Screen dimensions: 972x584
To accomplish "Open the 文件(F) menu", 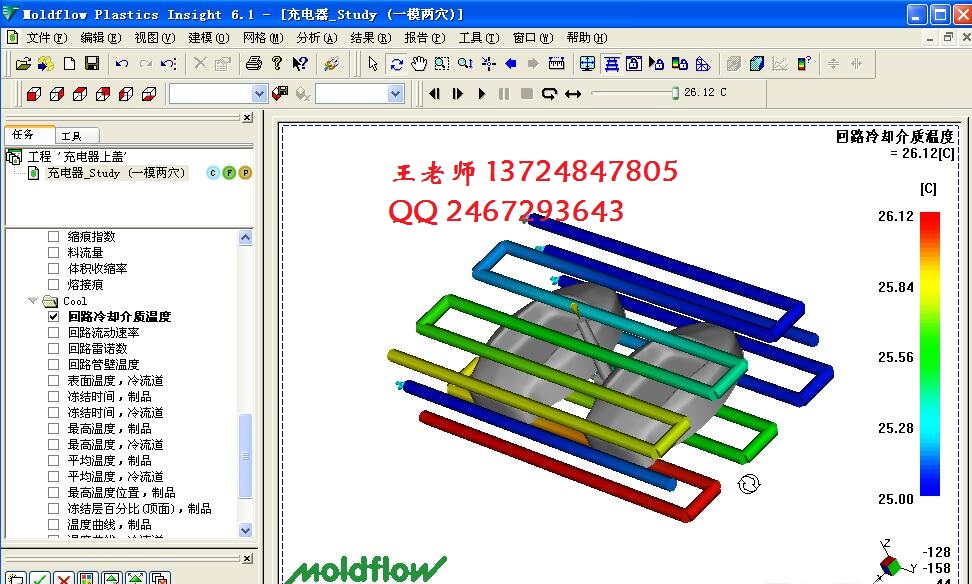I will (x=46, y=38).
